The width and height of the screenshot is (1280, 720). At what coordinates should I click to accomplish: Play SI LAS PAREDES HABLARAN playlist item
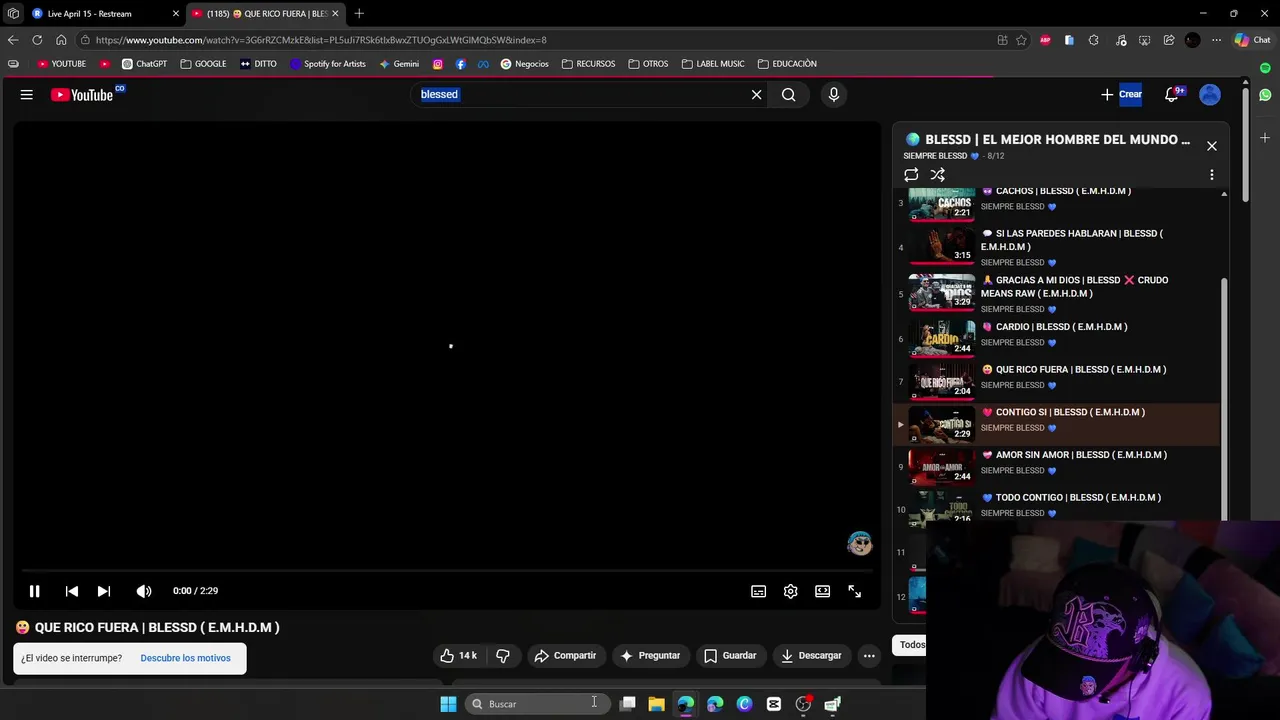1056,247
